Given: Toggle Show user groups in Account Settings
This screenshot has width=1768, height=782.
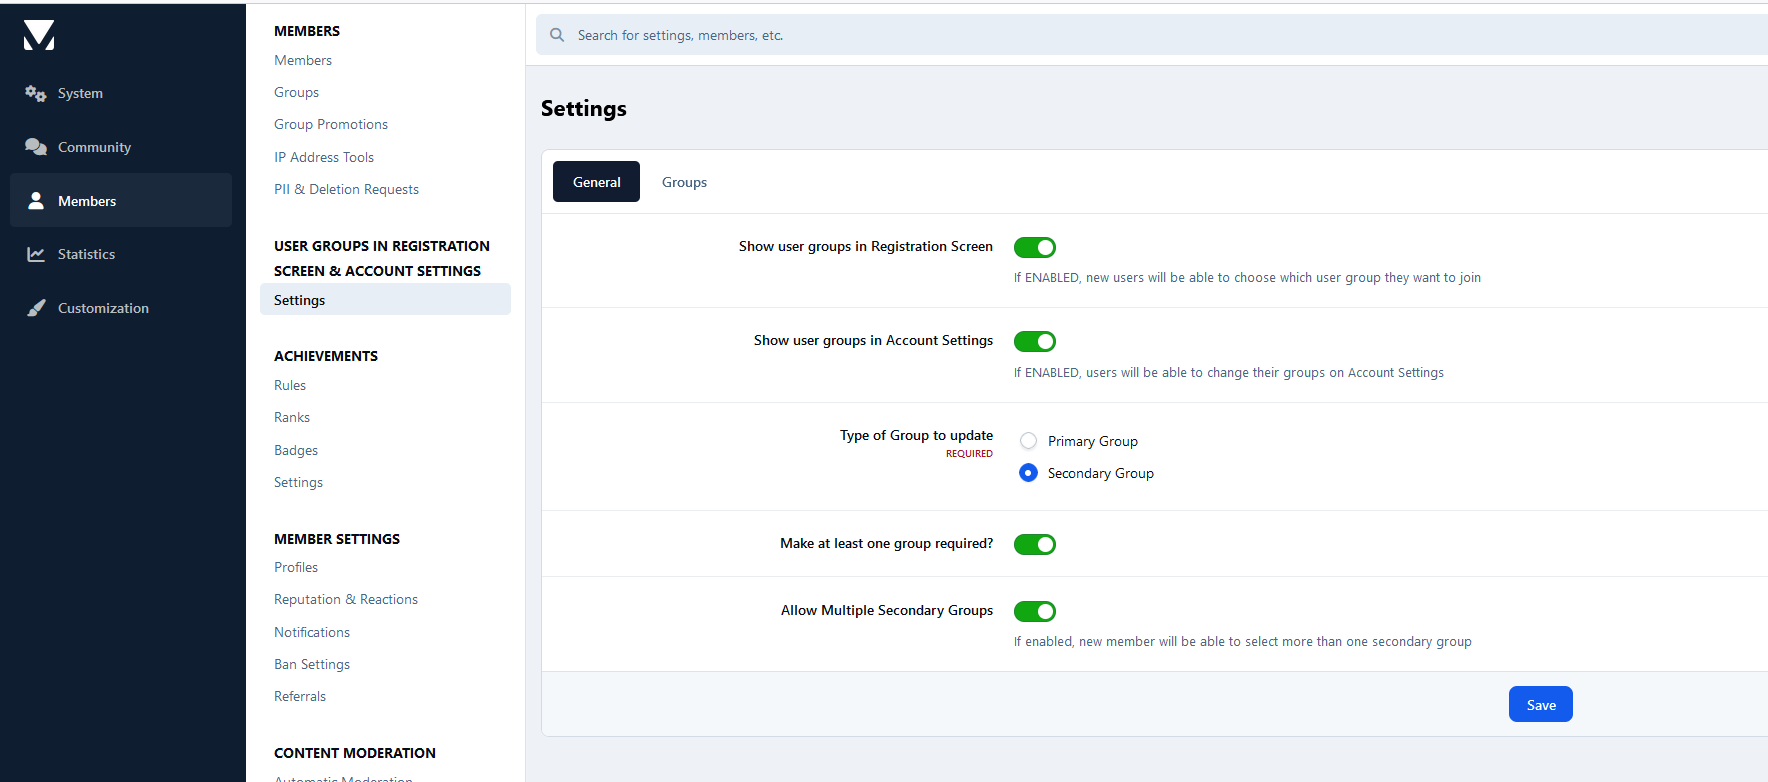Looking at the screenshot, I should tap(1034, 342).
